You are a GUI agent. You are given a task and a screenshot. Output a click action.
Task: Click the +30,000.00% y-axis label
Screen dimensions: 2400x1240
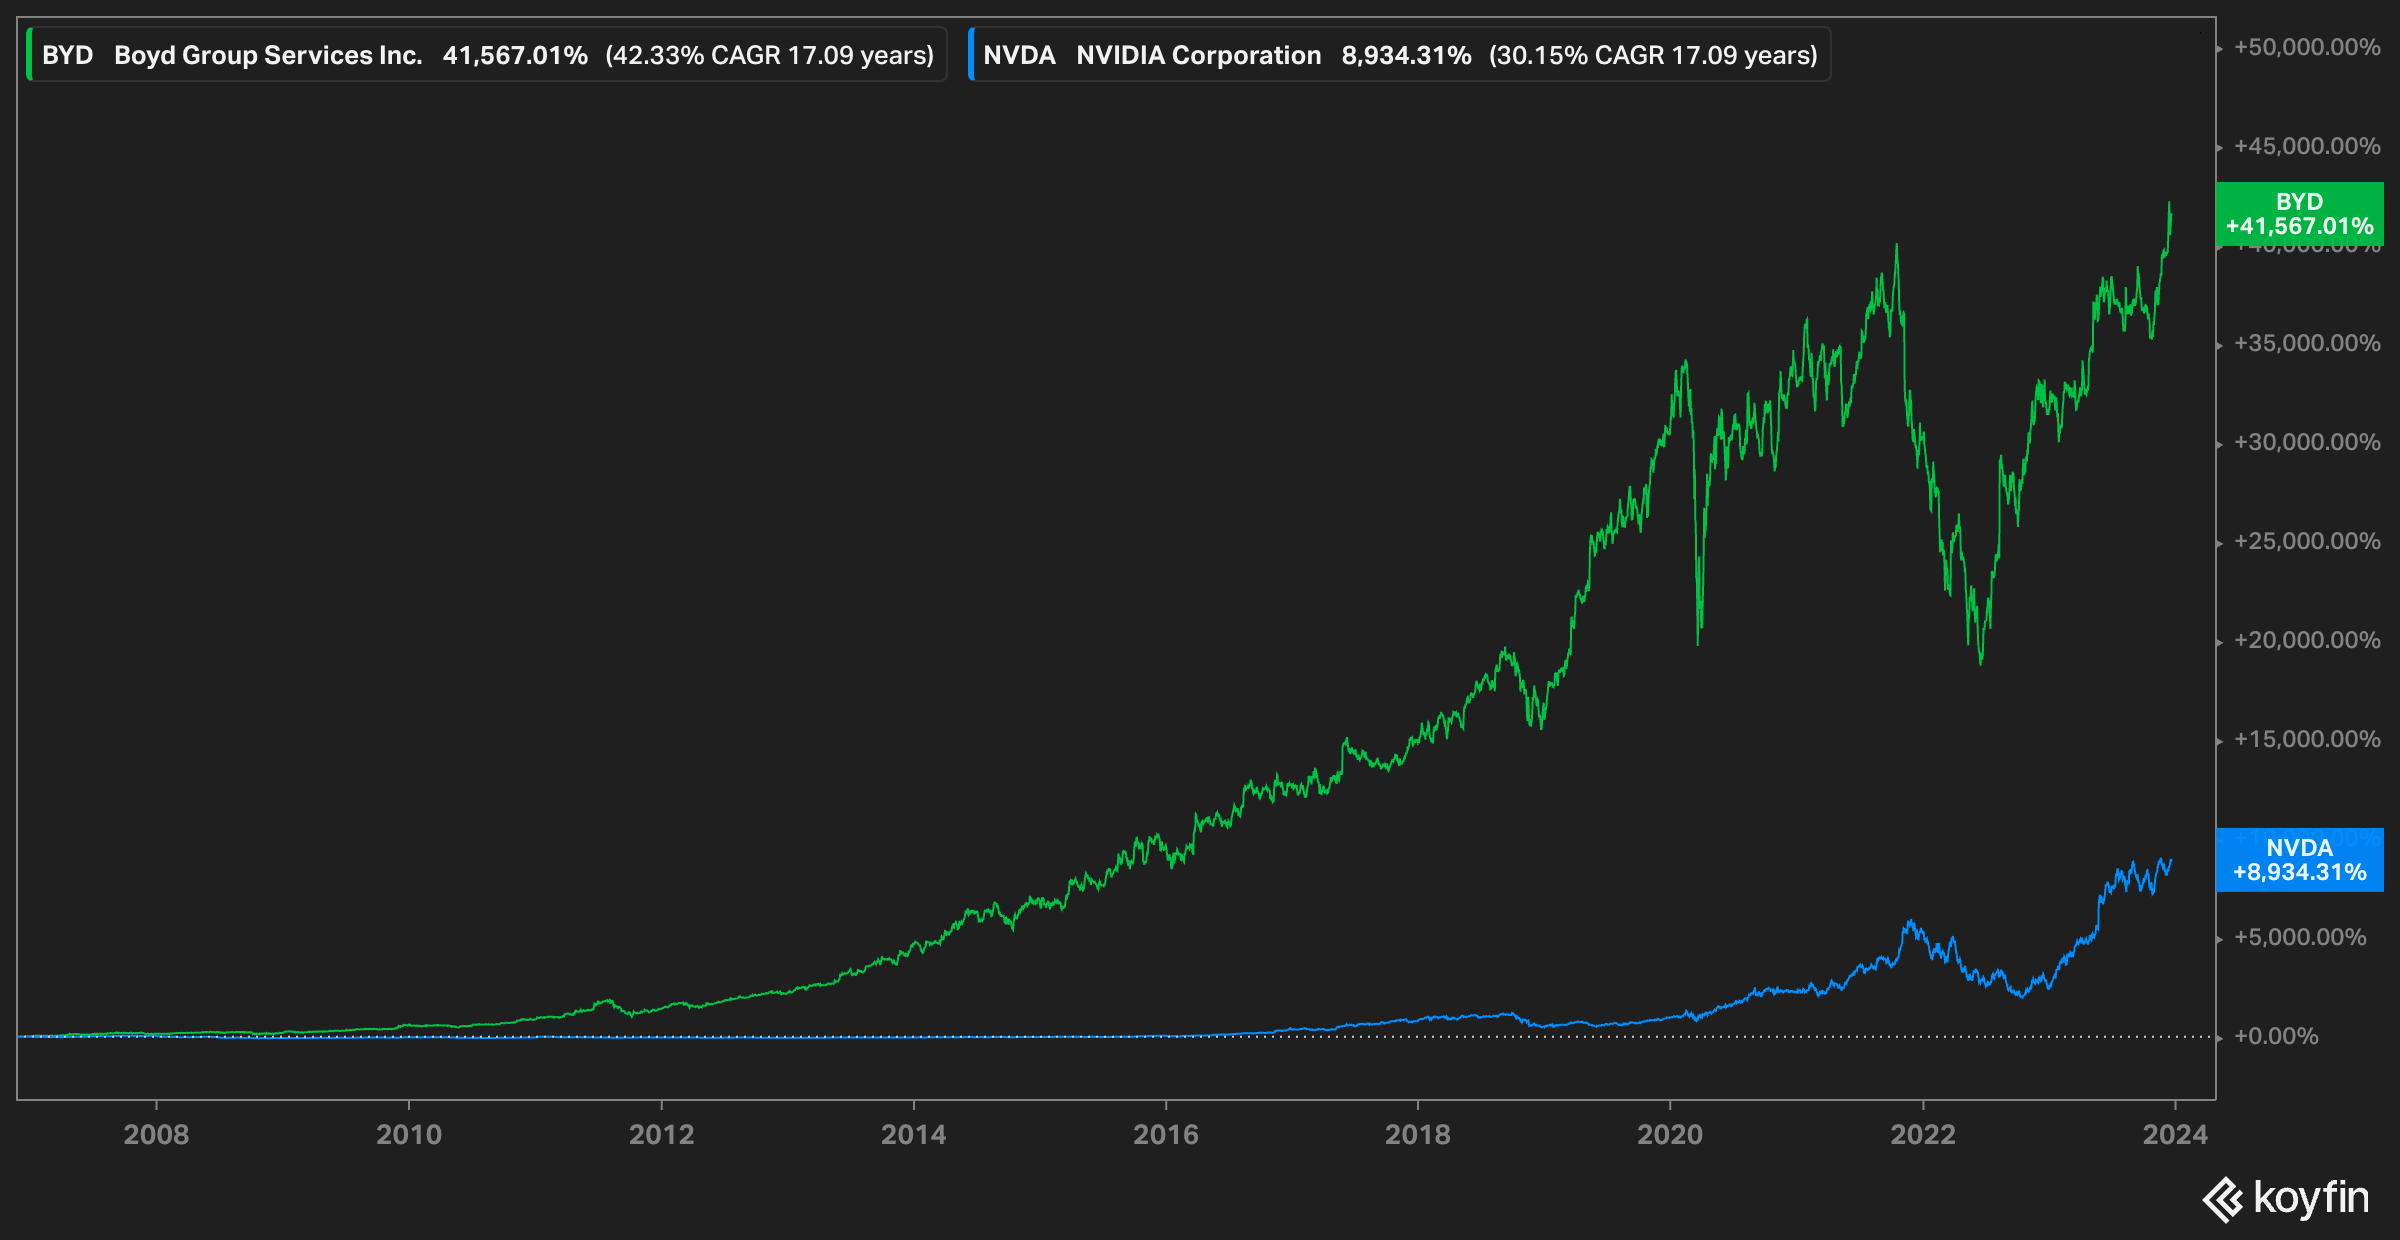2307,442
